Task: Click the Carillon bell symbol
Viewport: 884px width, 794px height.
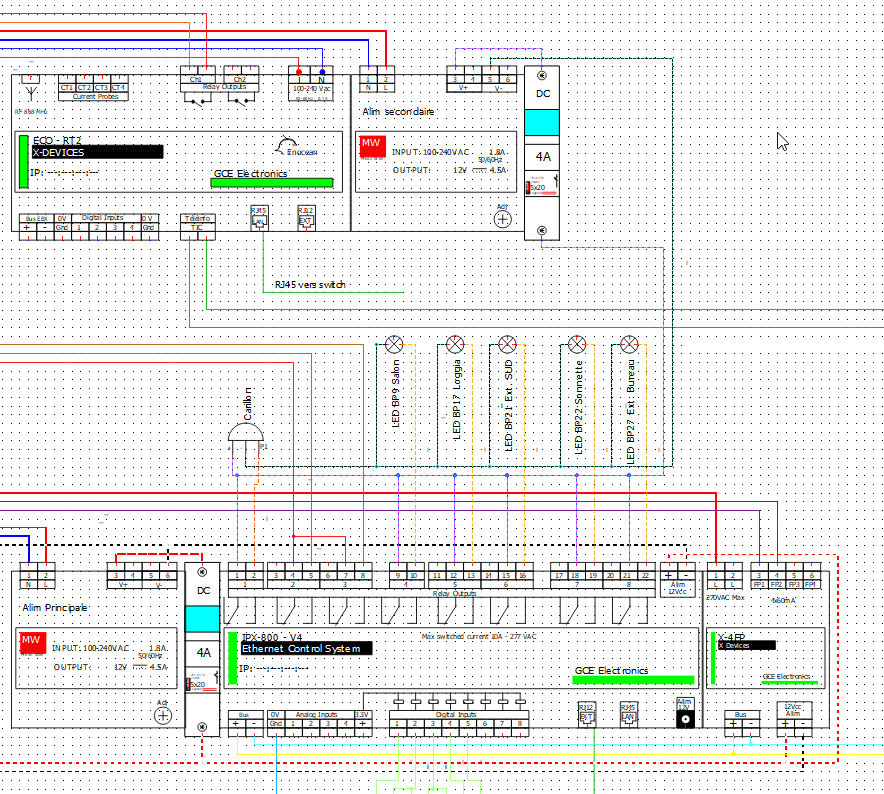Action: (247, 431)
